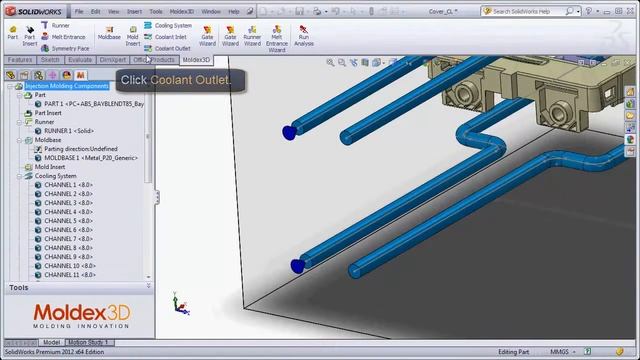
Task: Collapse the Moldbase tree node
Action: tap(19, 140)
